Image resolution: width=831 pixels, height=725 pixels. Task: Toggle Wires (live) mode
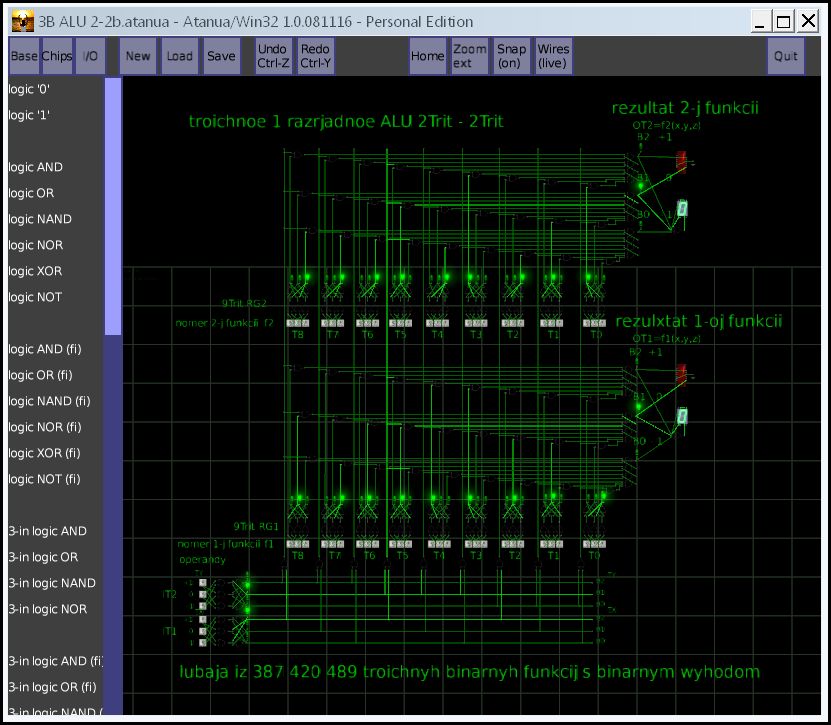pyautogui.click(x=553, y=56)
